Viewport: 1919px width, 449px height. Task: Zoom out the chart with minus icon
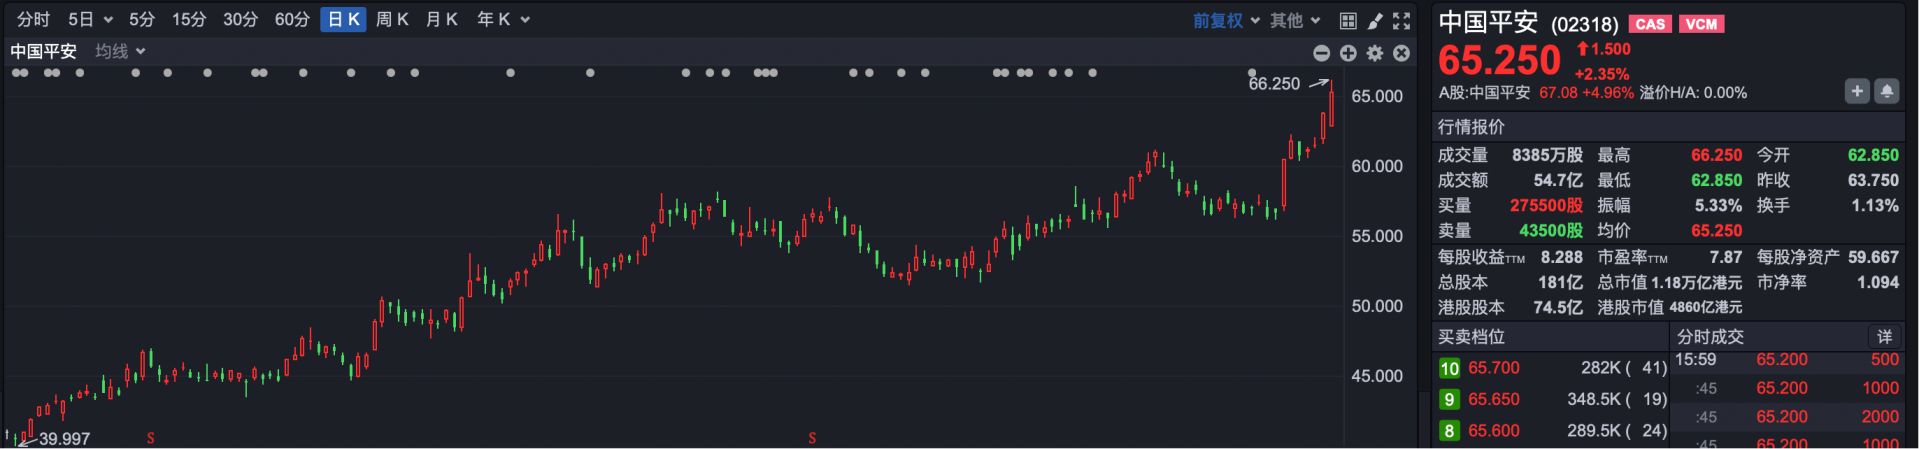1321,53
